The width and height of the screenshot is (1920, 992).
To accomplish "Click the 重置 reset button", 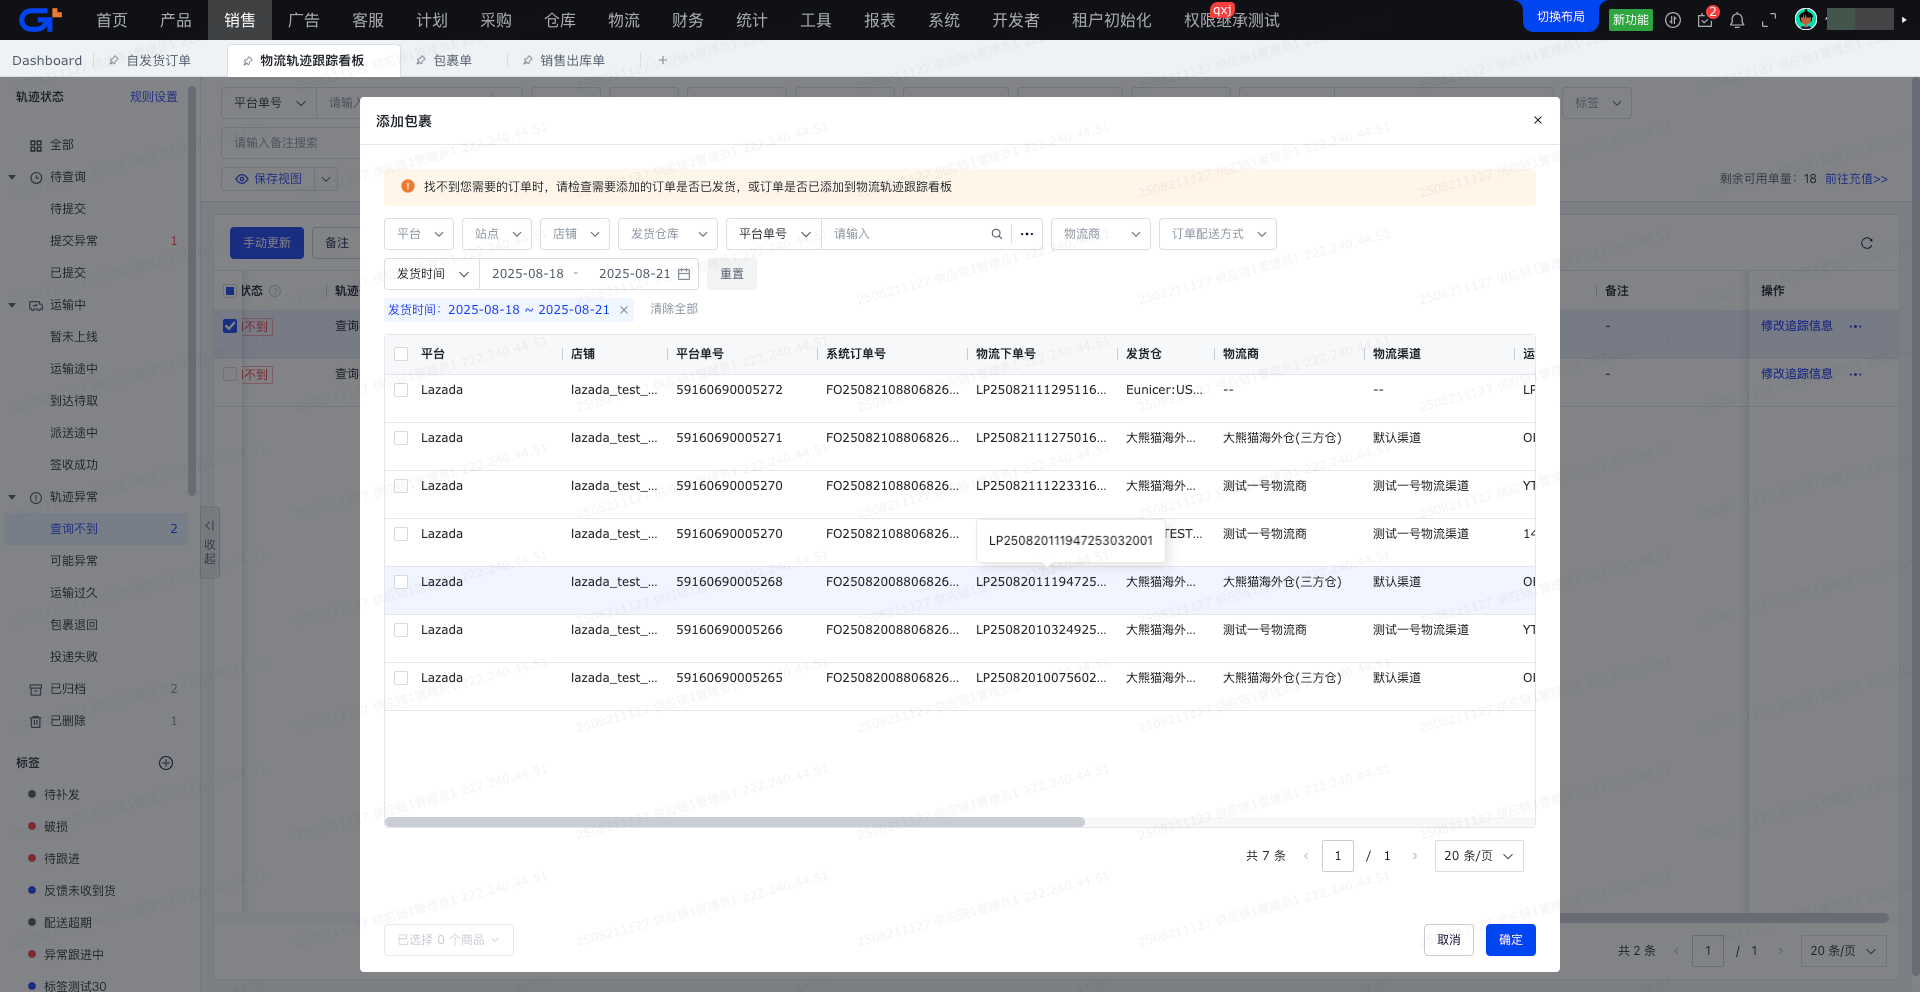I will pyautogui.click(x=732, y=274).
